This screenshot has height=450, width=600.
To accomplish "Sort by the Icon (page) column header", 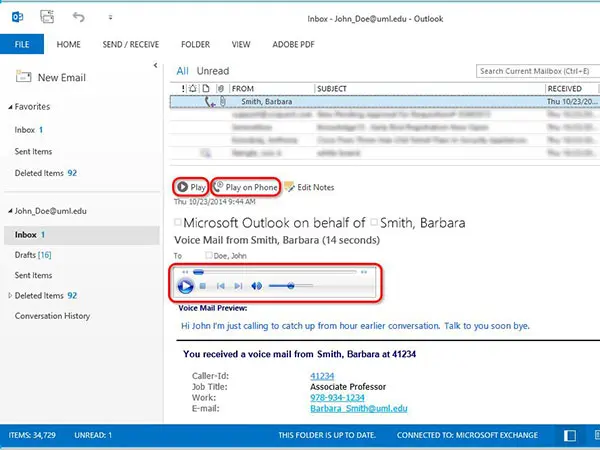I will point(206,89).
